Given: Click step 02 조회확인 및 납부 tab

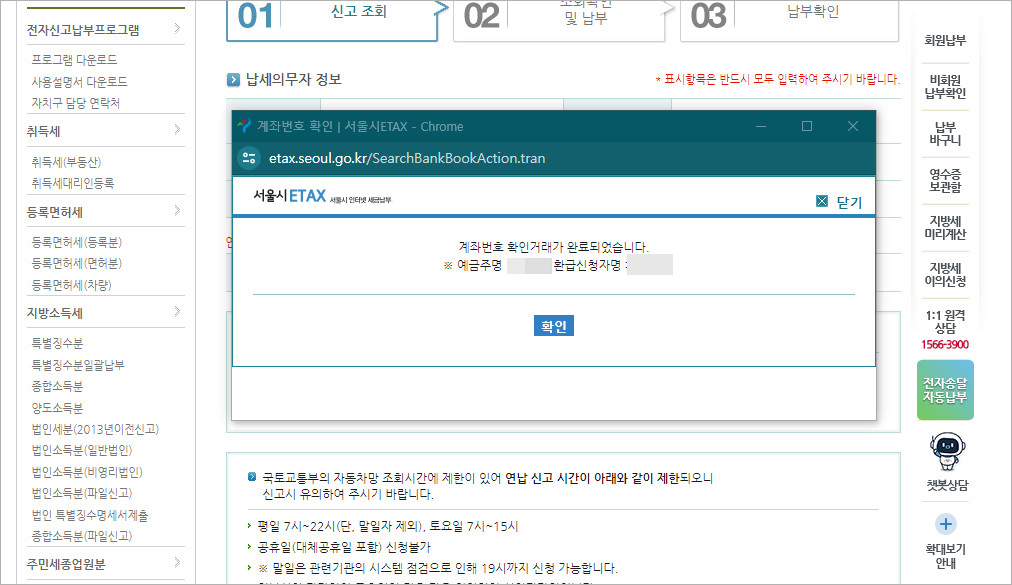Looking at the screenshot, I should click(x=560, y=19).
